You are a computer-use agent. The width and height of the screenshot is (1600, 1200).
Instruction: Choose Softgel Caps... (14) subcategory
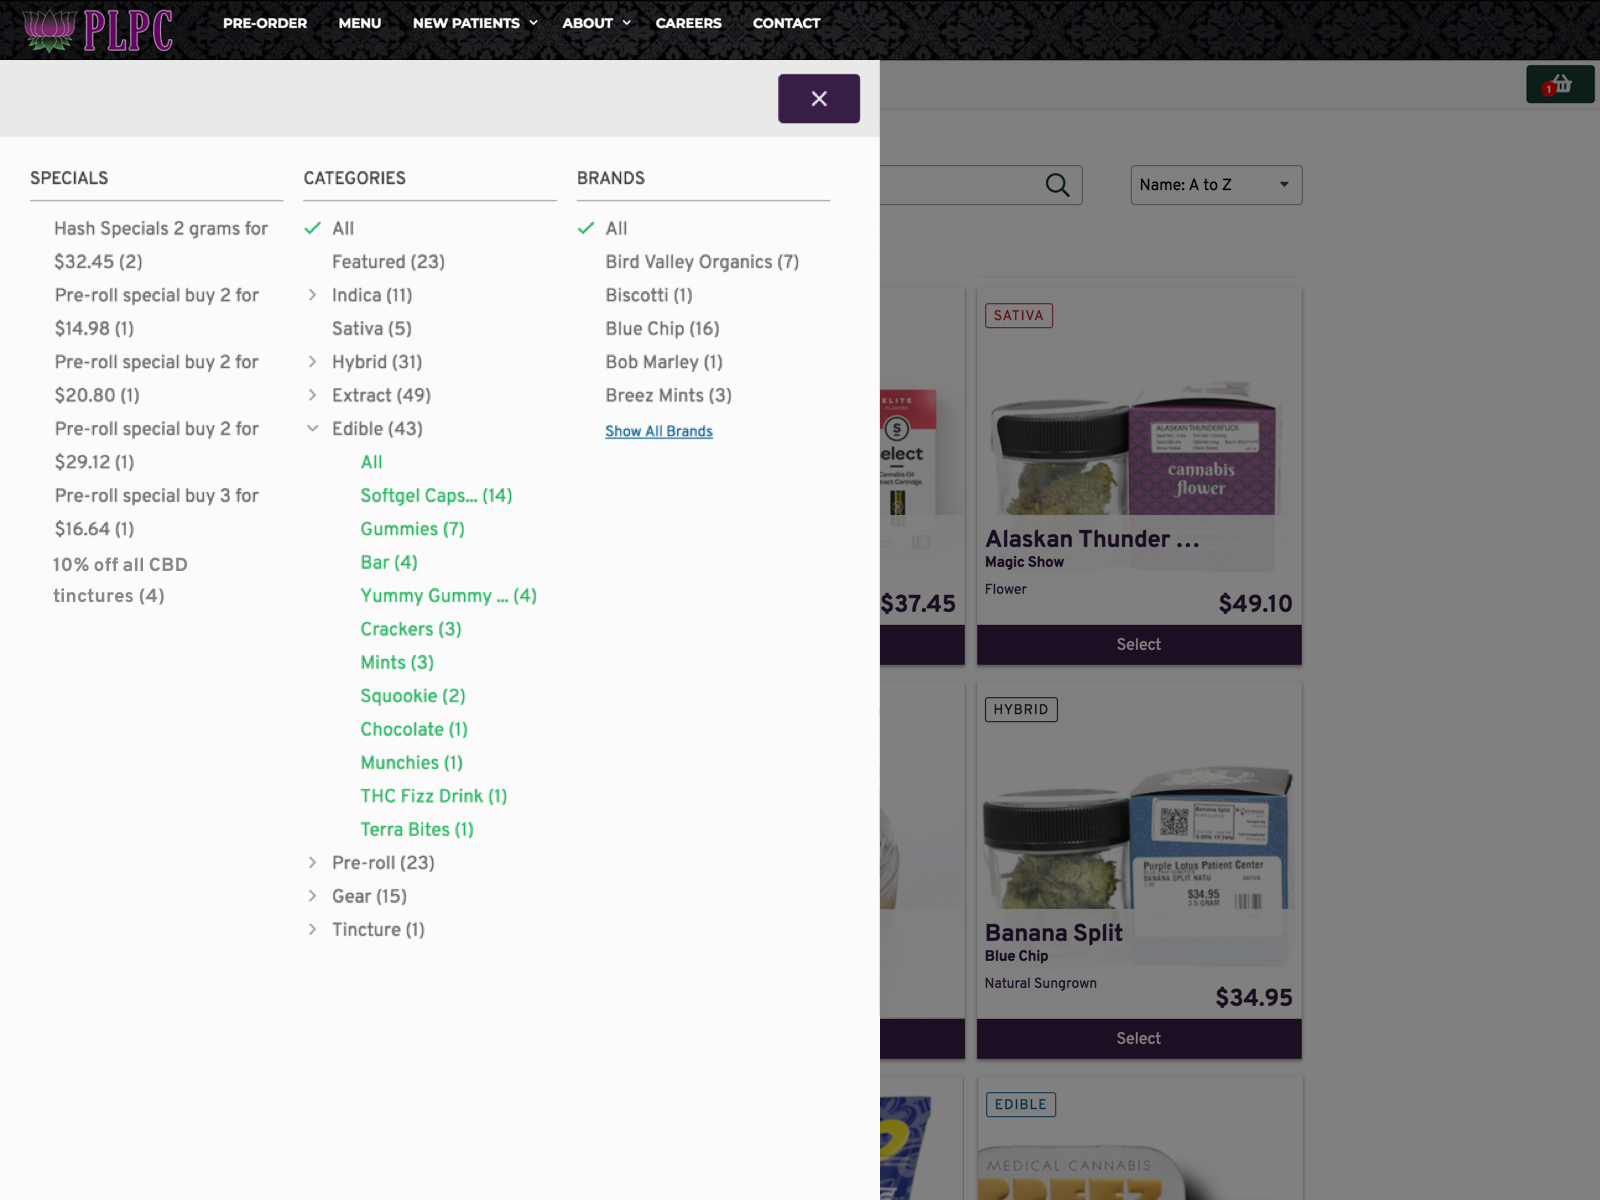(x=436, y=495)
